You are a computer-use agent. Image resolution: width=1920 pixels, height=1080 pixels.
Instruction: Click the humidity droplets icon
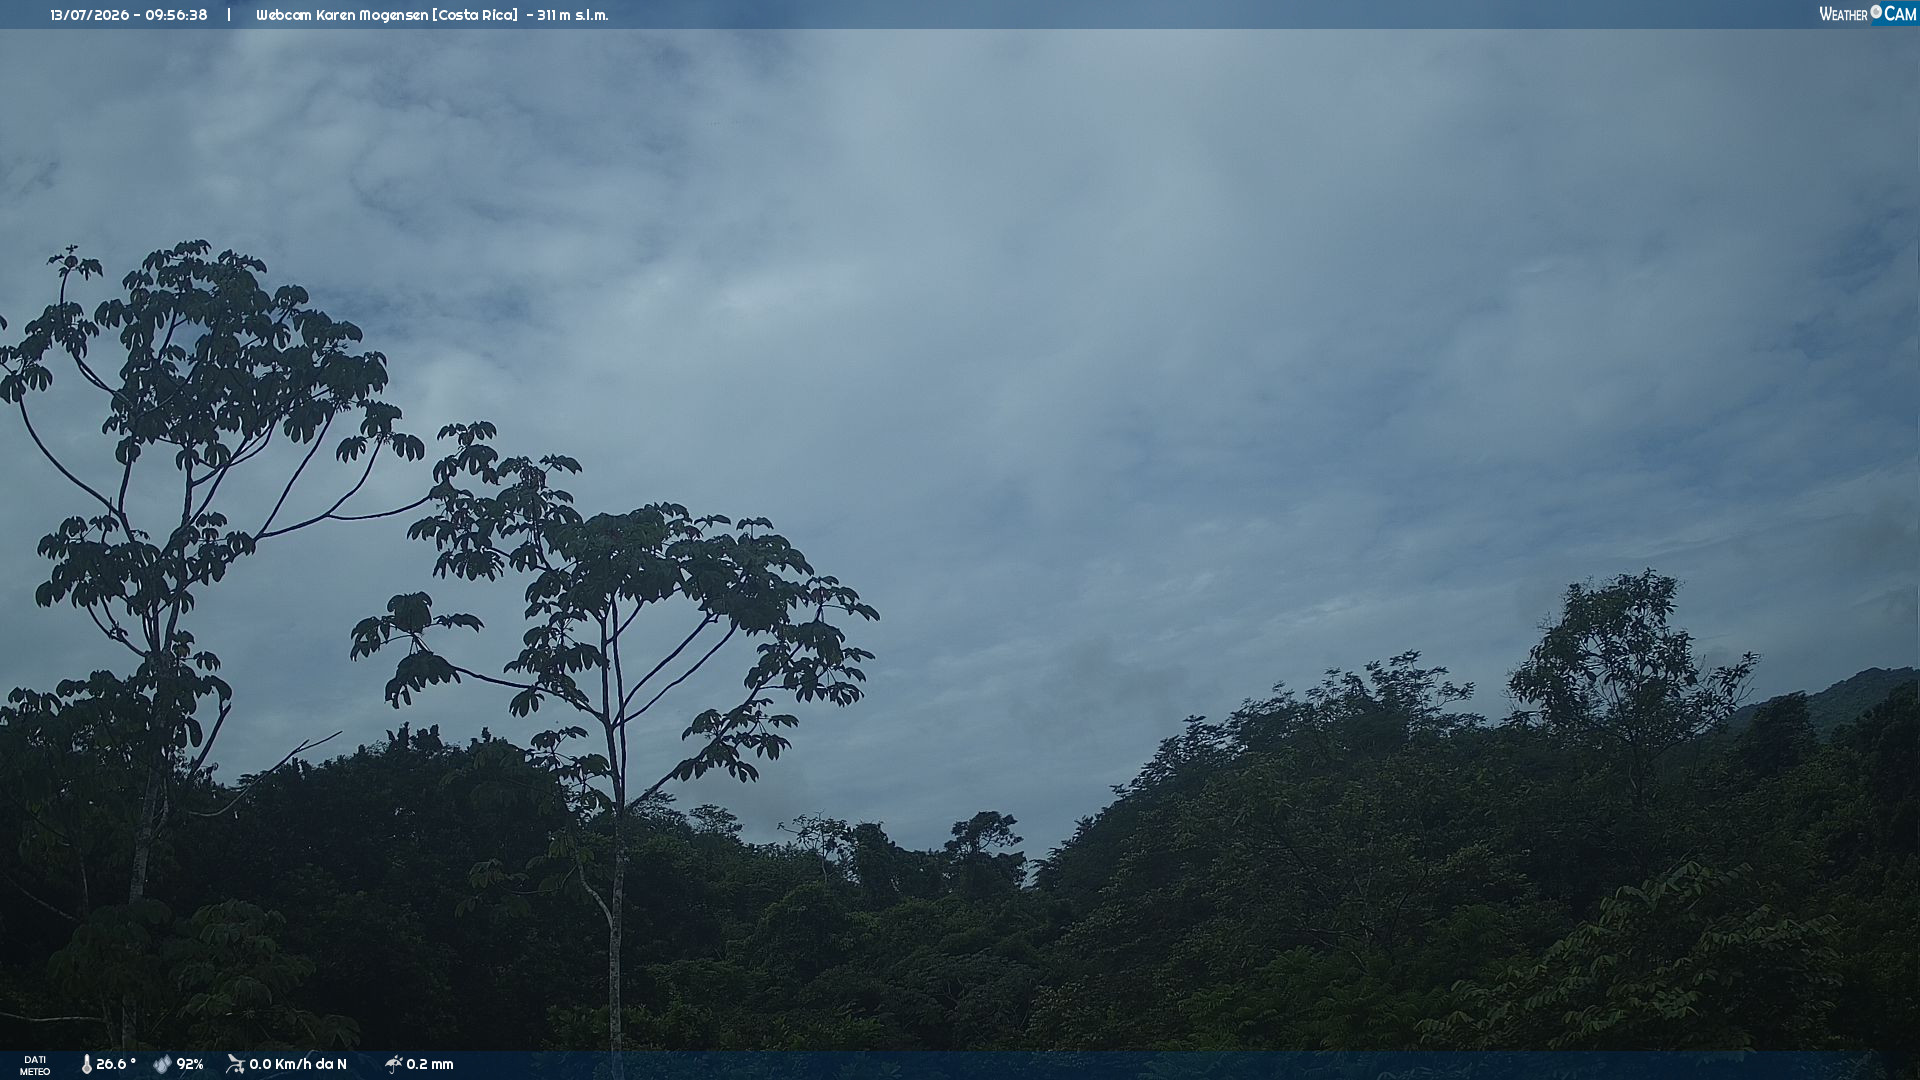point(162,1065)
